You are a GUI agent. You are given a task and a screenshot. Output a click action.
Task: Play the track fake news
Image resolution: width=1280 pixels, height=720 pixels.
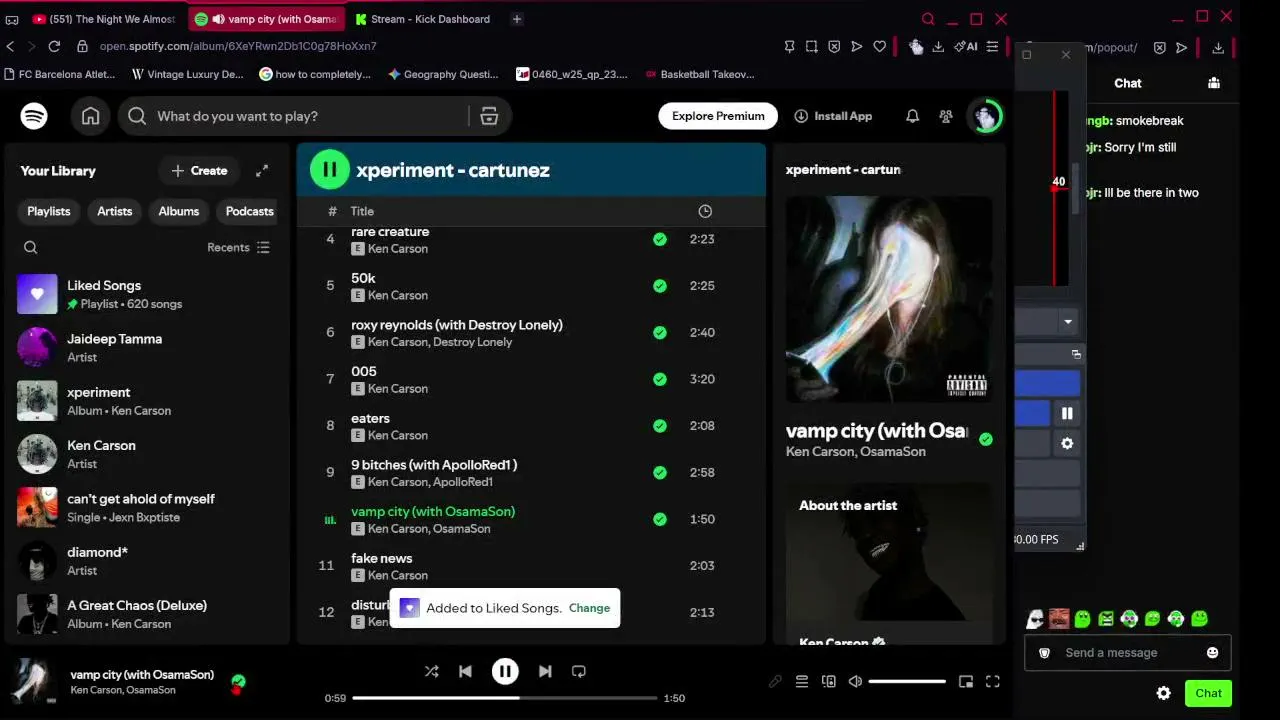[326, 566]
